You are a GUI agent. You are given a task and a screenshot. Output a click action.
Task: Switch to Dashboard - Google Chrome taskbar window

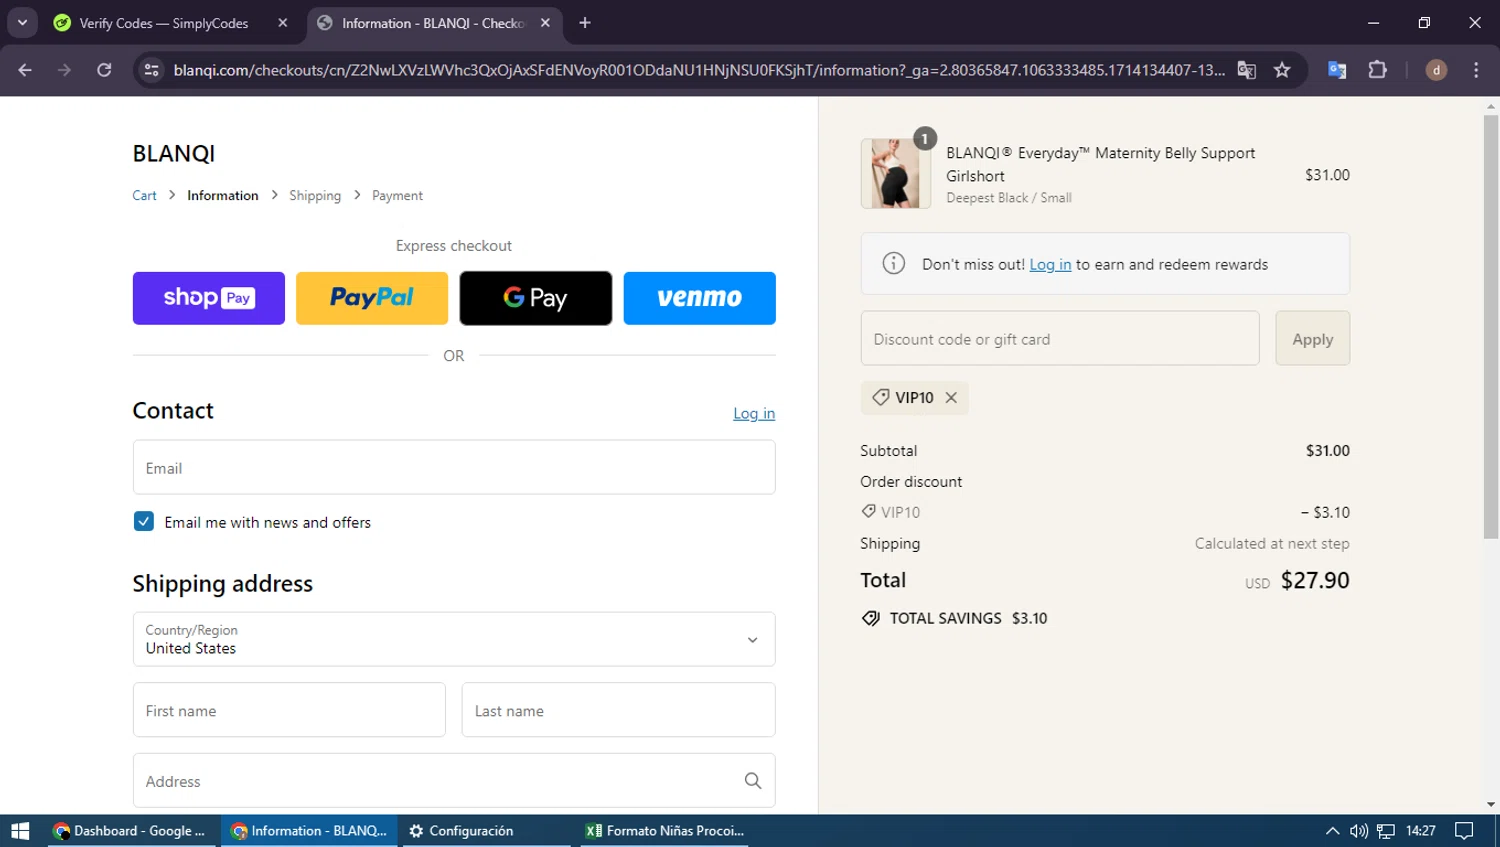(x=133, y=831)
